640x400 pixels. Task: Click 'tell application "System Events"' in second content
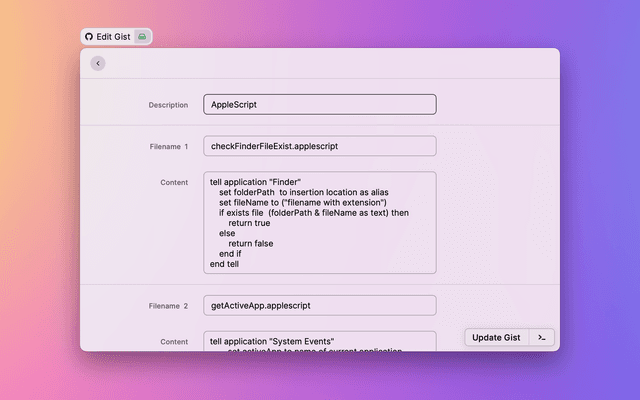coord(272,341)
